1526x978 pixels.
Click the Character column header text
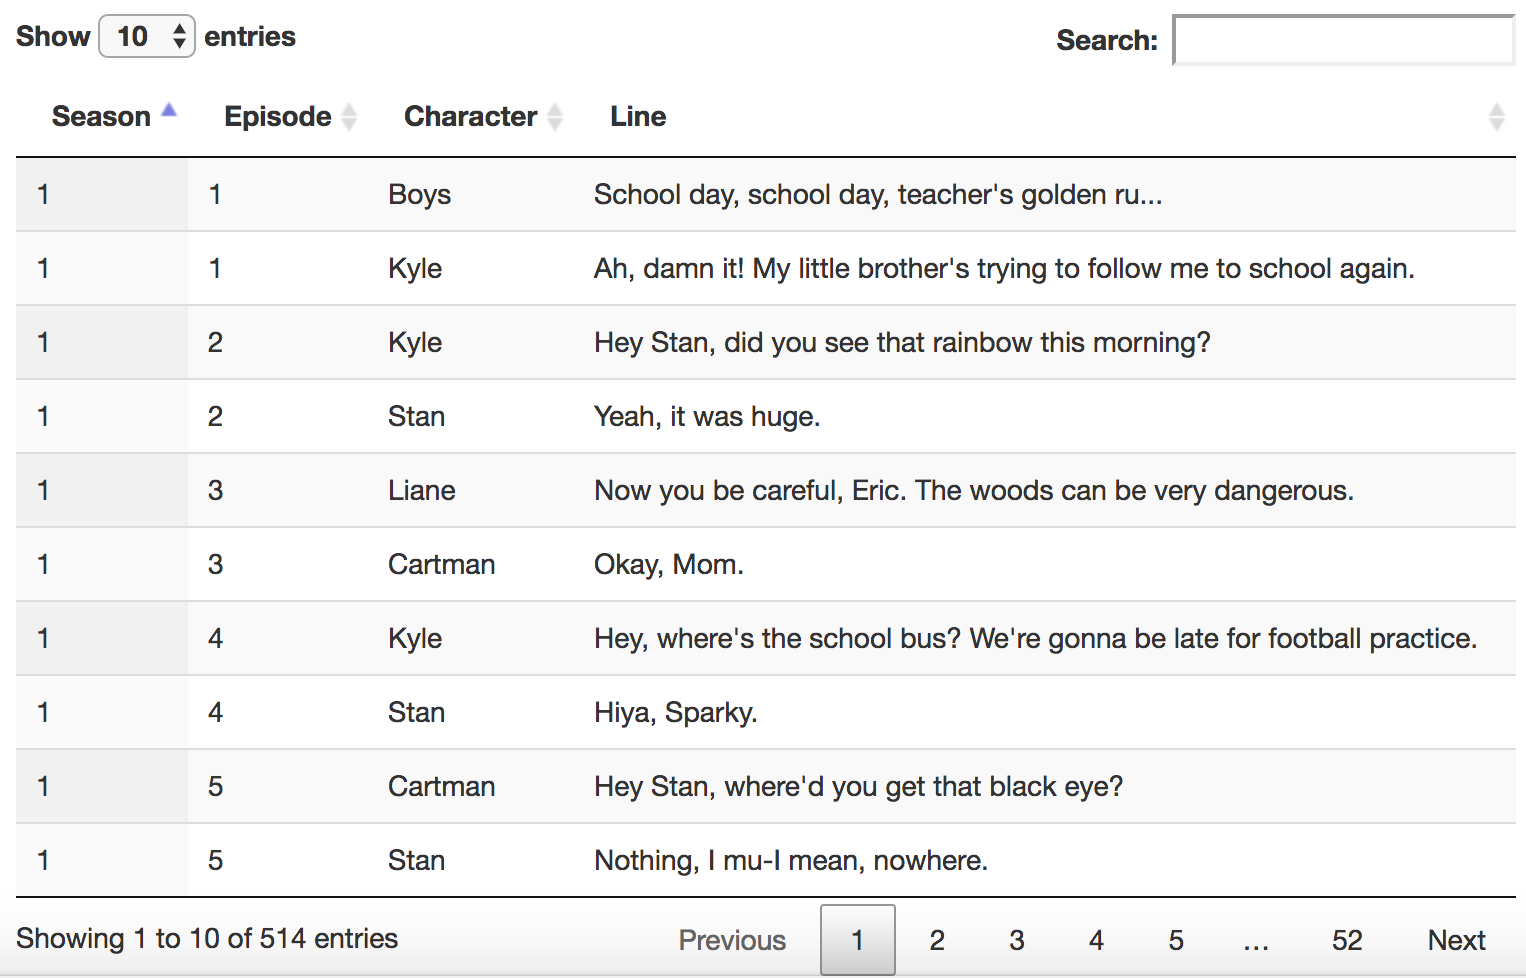tap(470, 117)
